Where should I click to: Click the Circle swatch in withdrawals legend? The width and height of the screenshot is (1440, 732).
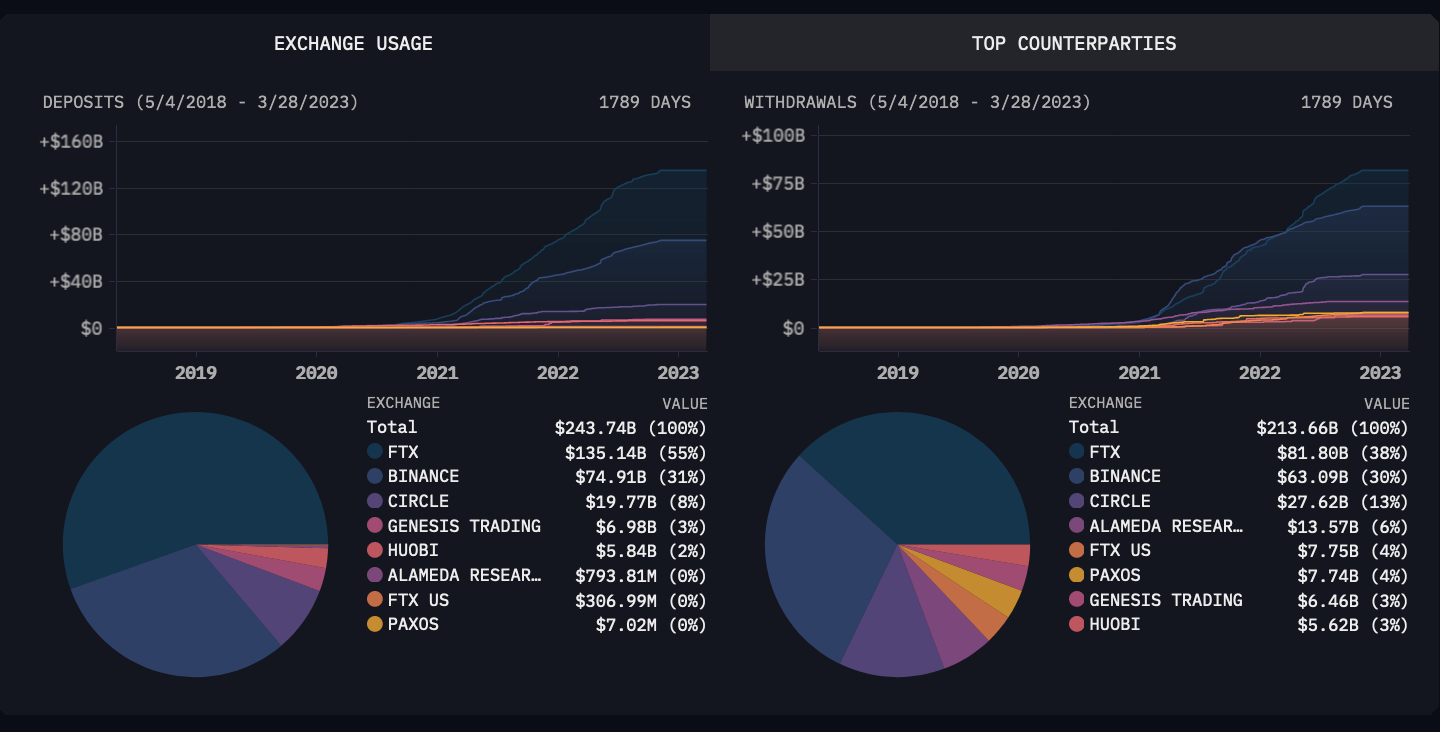coord(1077,501)
